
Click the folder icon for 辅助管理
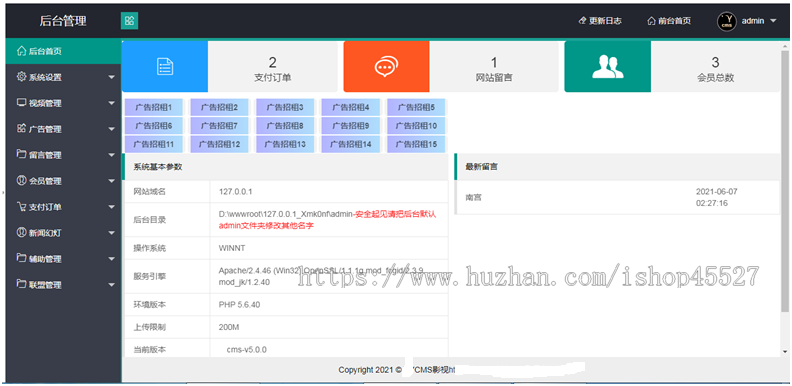[x=21, y=258]
